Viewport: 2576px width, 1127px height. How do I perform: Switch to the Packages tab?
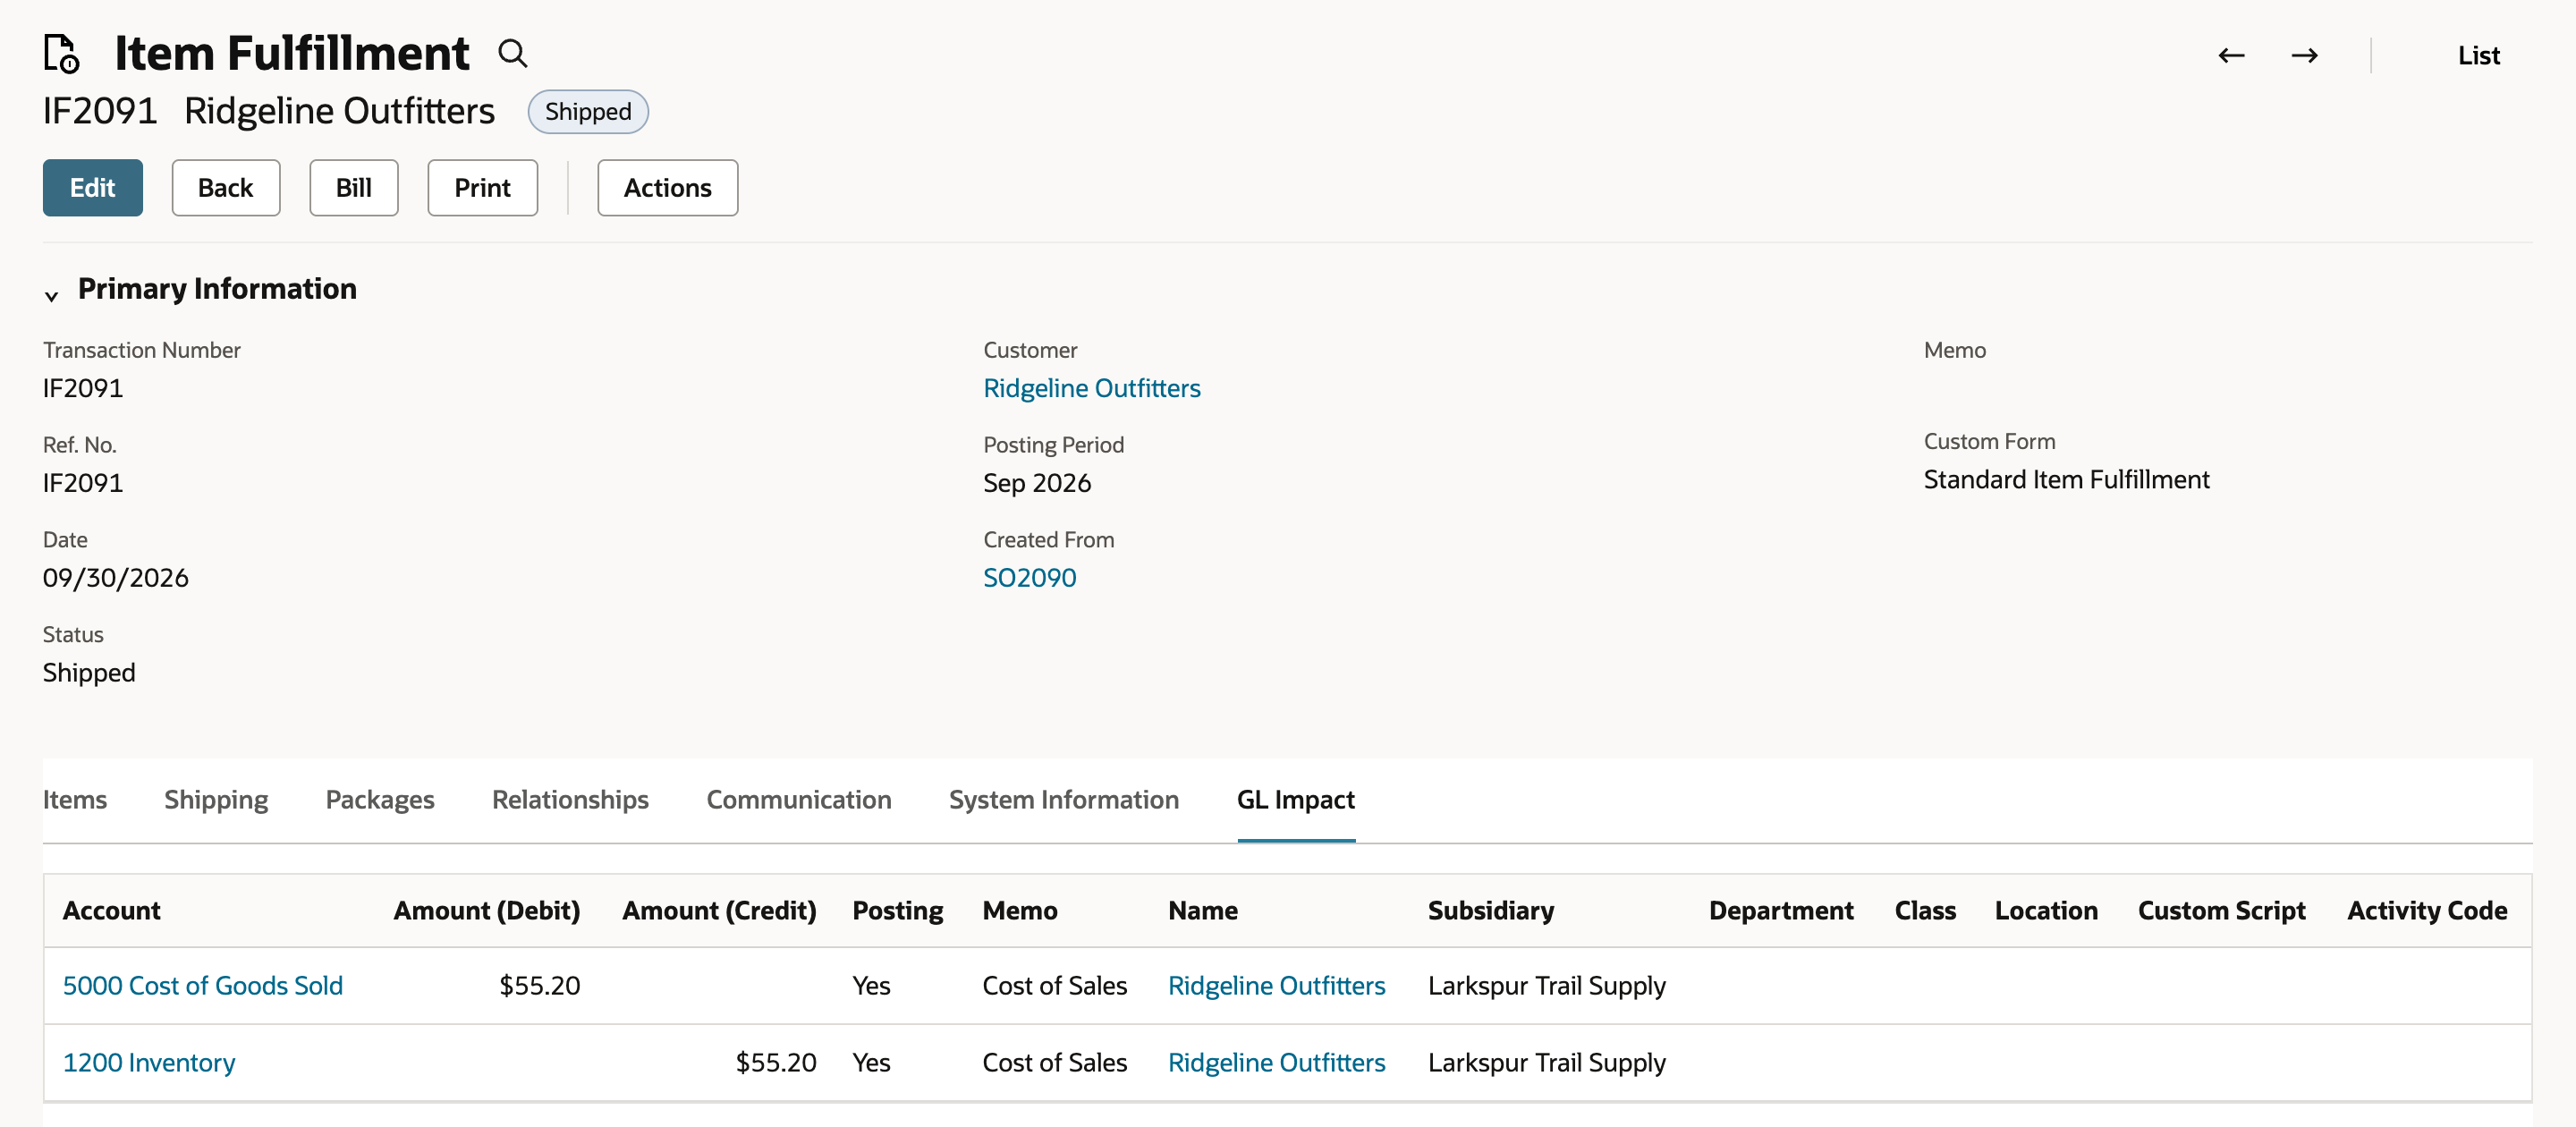(380, 799)
